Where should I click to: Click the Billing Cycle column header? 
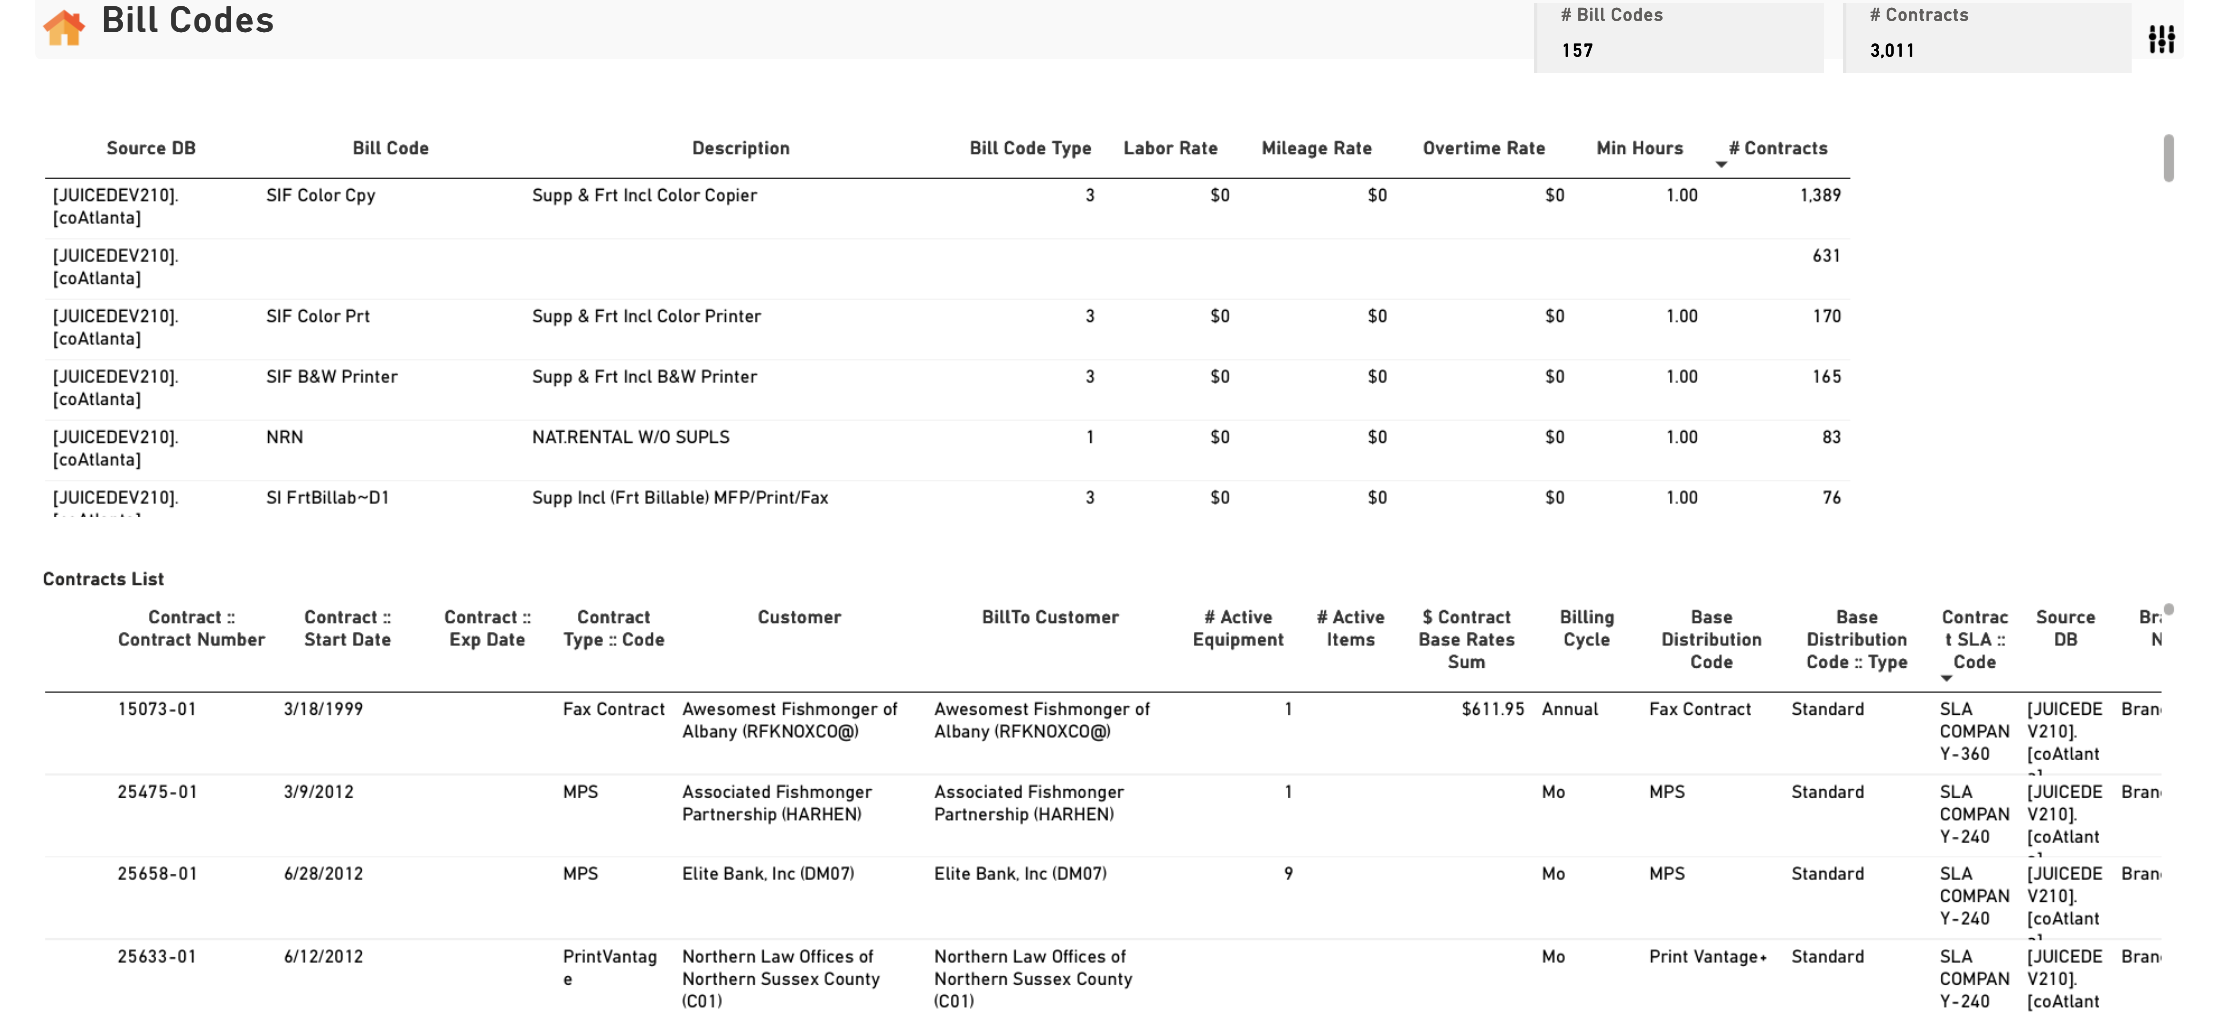[x=1586, y=628]
